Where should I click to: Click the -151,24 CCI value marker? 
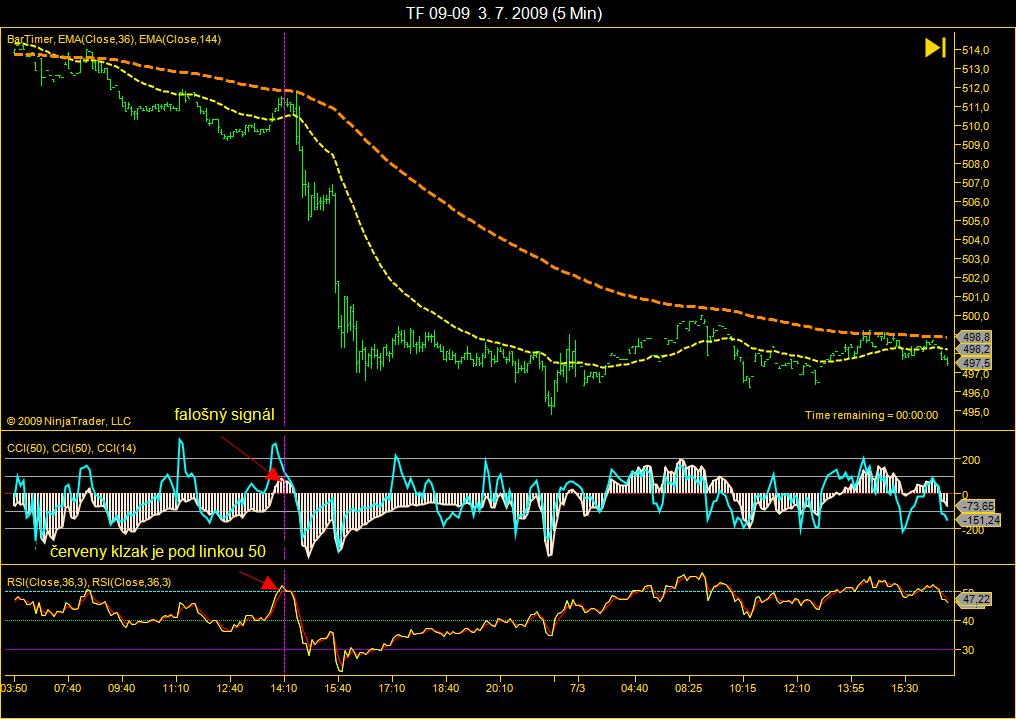click(979, 520)
